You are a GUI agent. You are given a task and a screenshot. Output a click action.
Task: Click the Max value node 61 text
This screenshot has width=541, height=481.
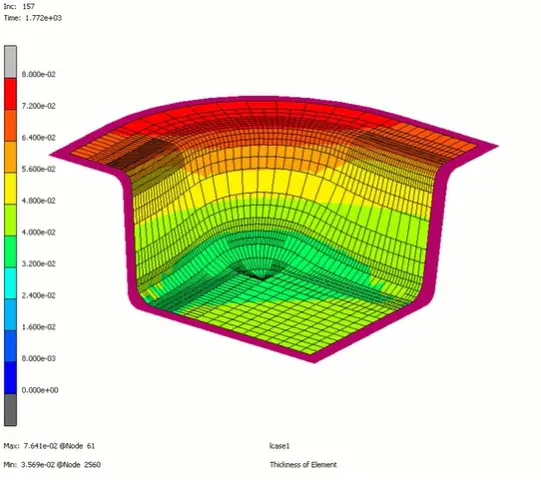[49, 446]
